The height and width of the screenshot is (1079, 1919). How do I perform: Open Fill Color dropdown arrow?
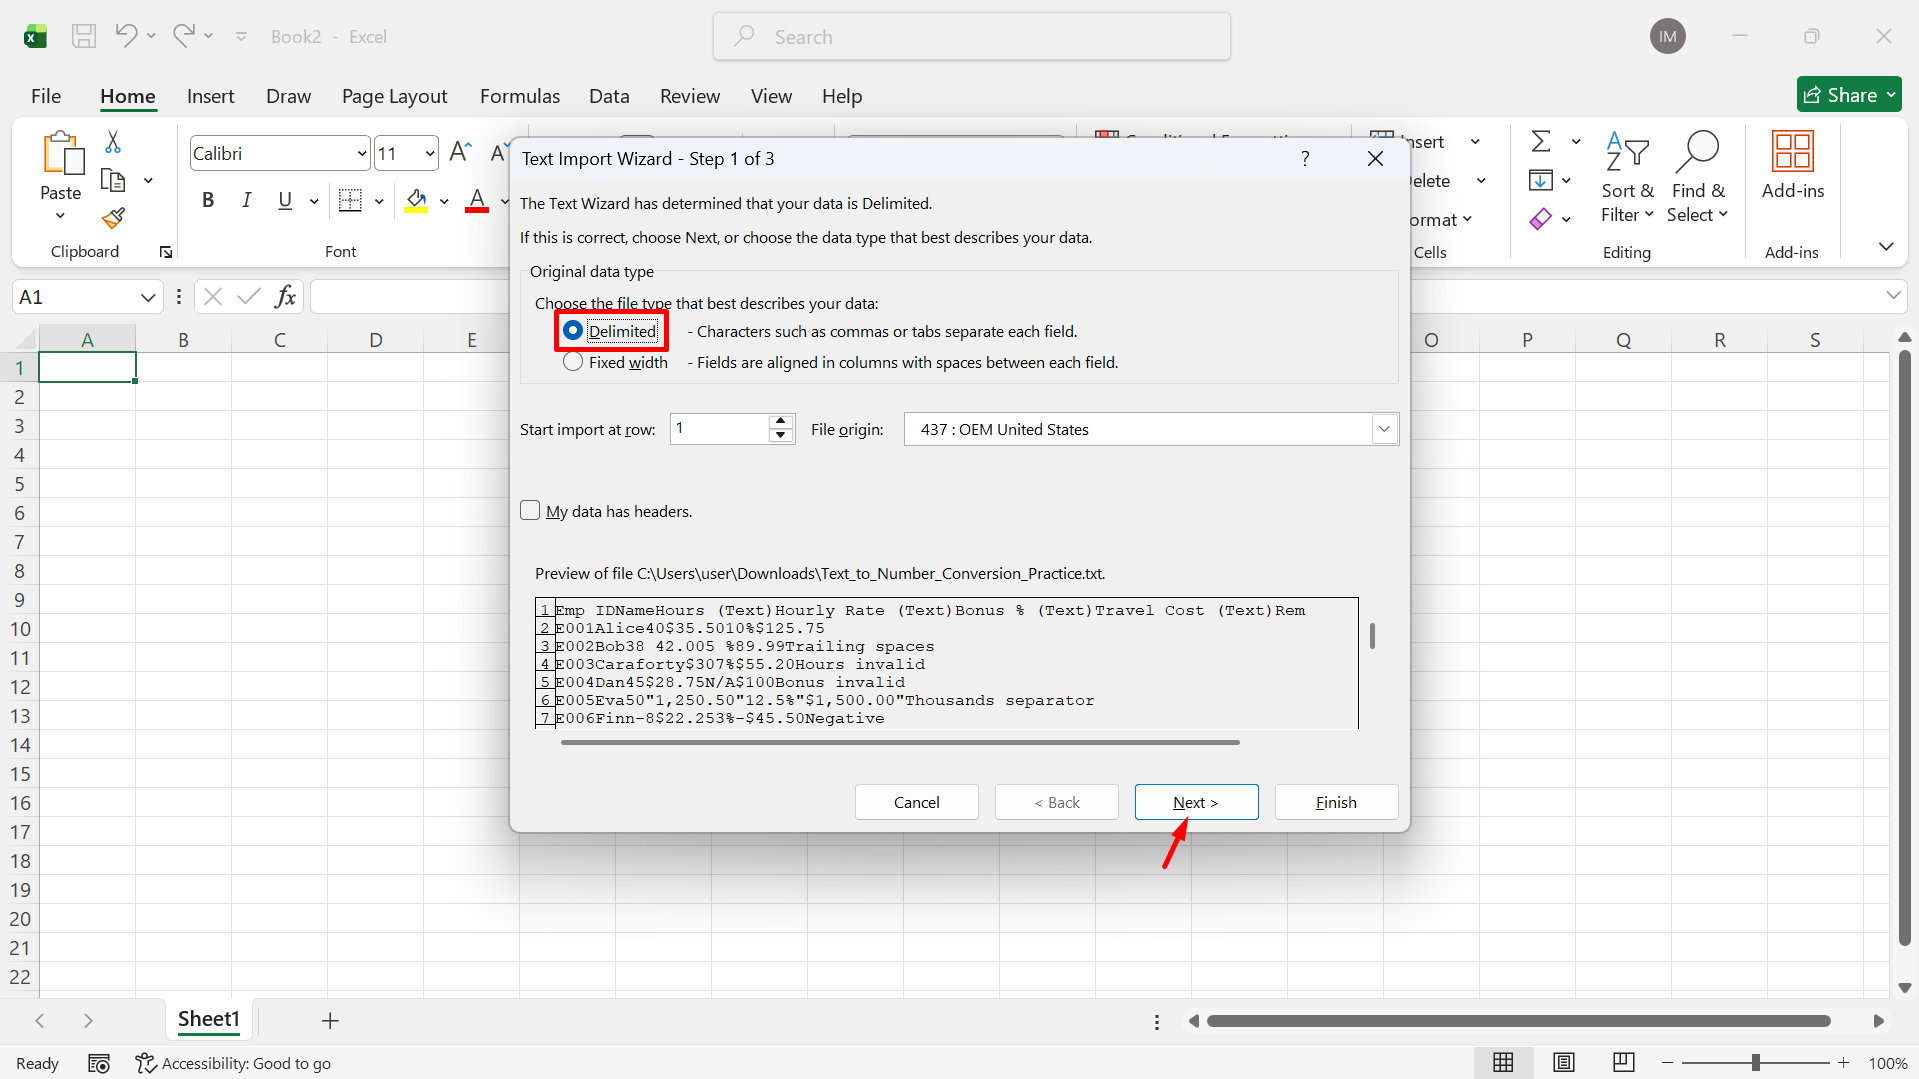coord(444,200)
